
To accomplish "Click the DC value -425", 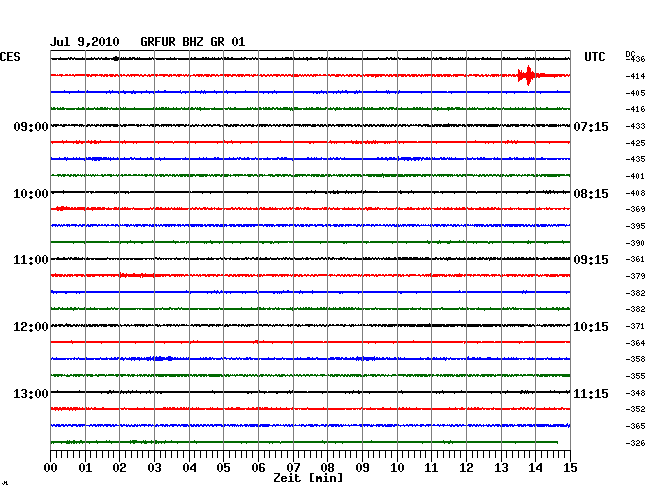I will (x=635, y=143).
